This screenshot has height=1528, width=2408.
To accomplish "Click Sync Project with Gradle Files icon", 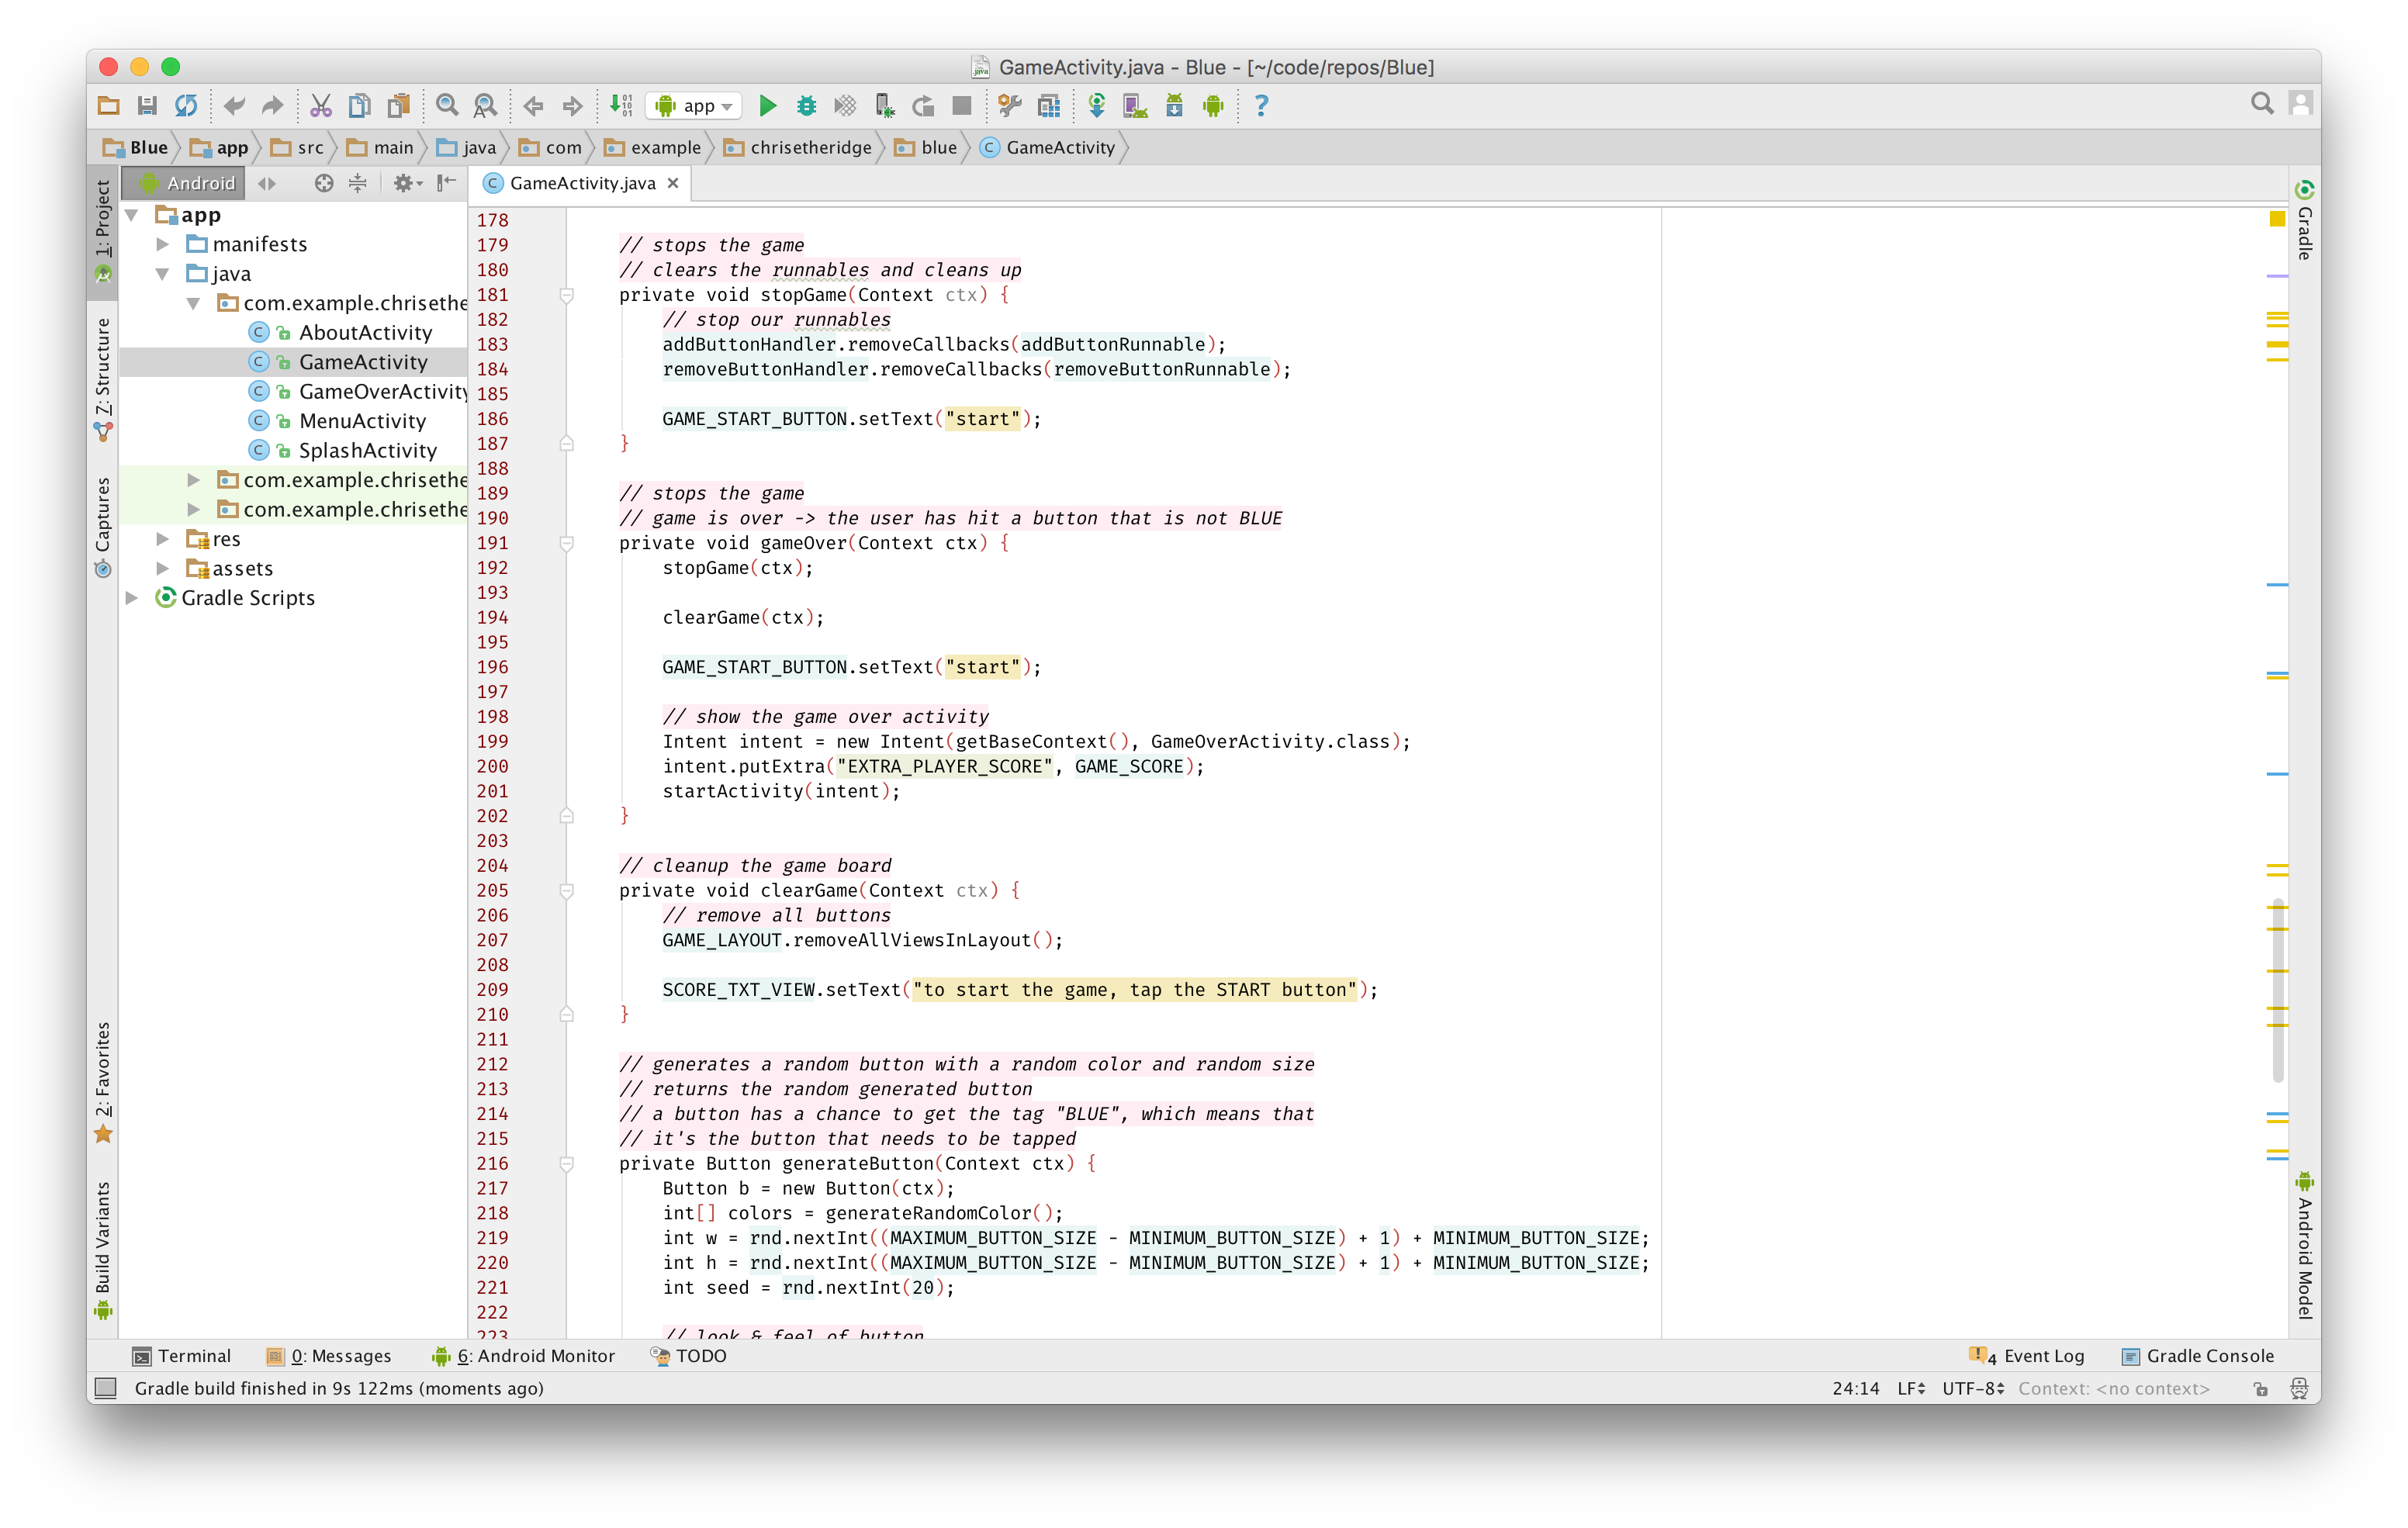I will 1096,106.
